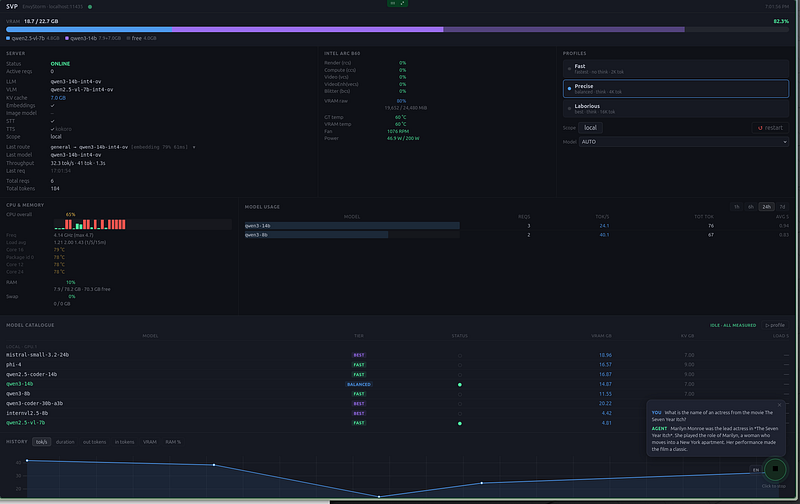Switch model usage range to 24h

[766, 207]
